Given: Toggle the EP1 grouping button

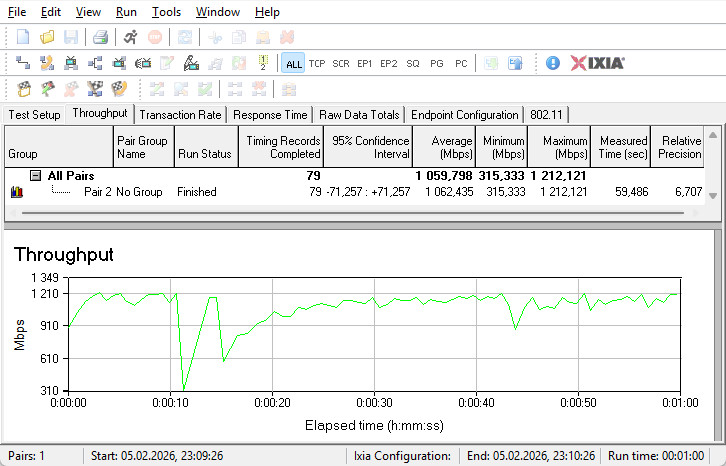Looking at the screenshot, I should pyautogui.click(x=365, y=63).
